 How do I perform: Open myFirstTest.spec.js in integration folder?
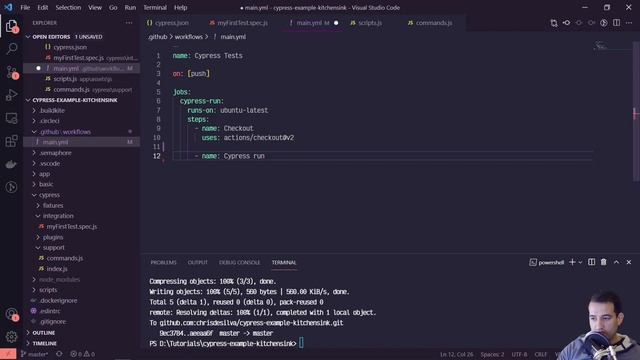click(x=81, y=227)
